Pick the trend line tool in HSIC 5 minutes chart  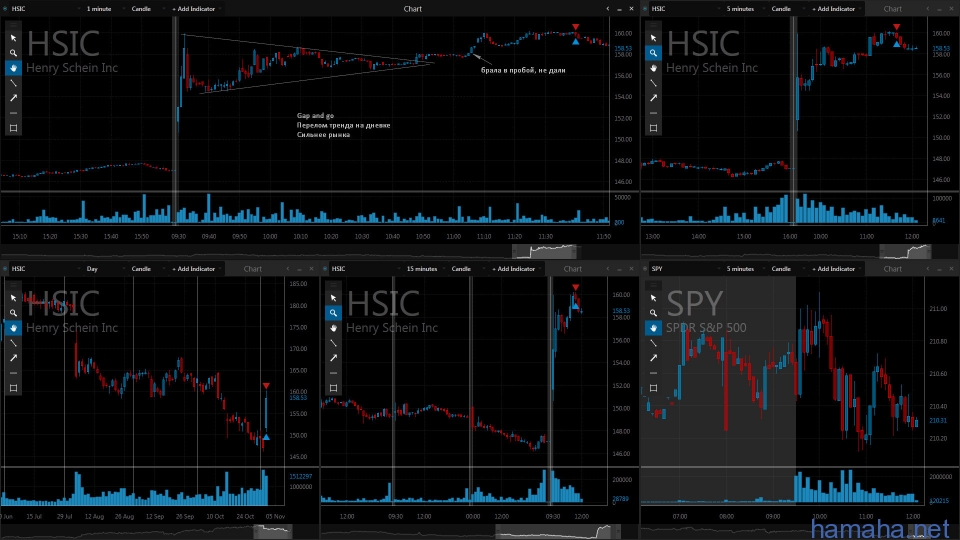(653, 83)
